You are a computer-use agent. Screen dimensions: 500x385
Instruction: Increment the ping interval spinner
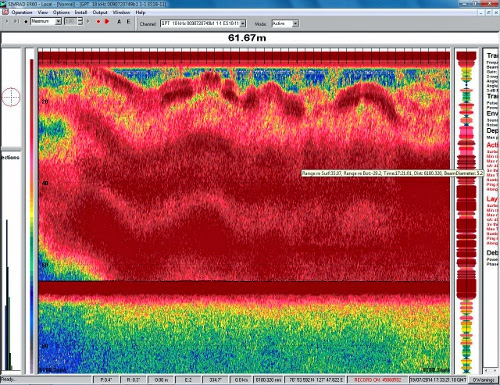(x=80, y=20)
